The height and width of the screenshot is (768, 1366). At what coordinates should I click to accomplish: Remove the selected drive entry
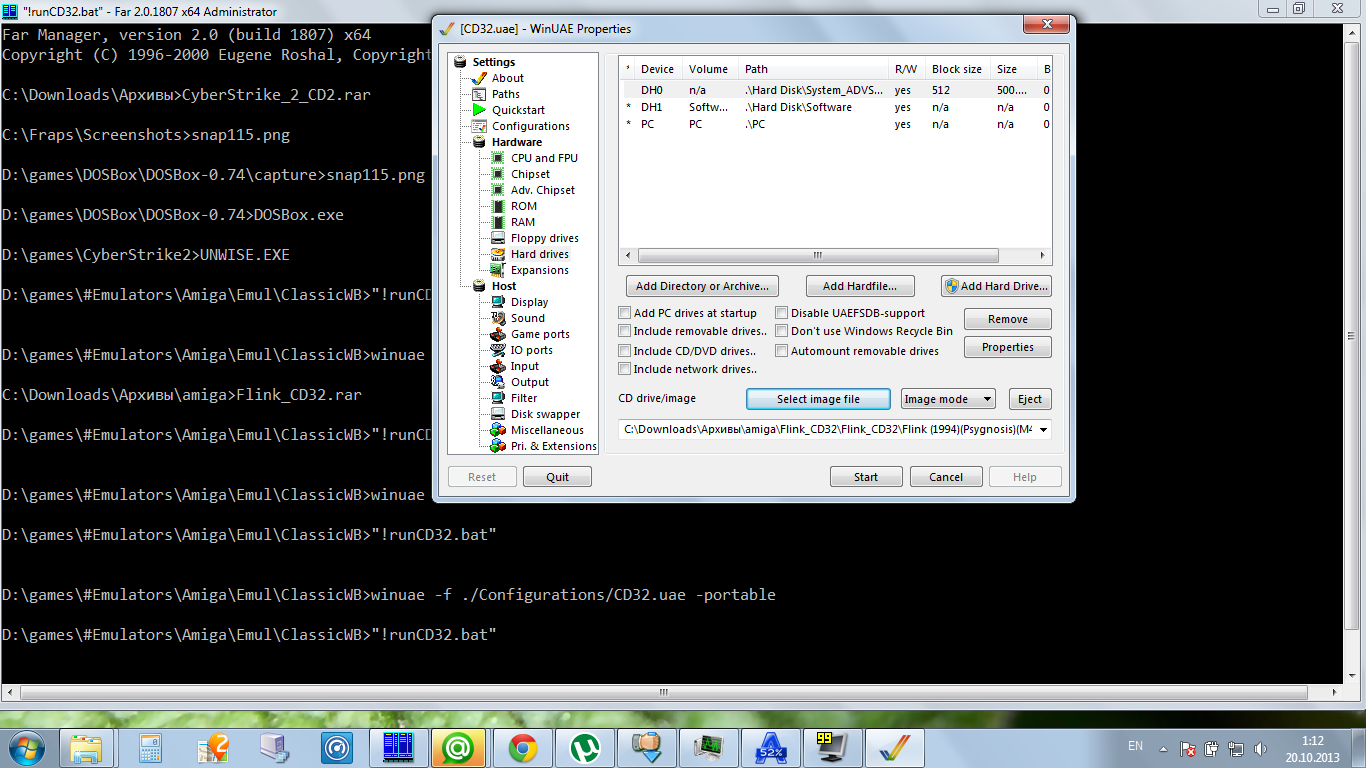(1008, 319)
